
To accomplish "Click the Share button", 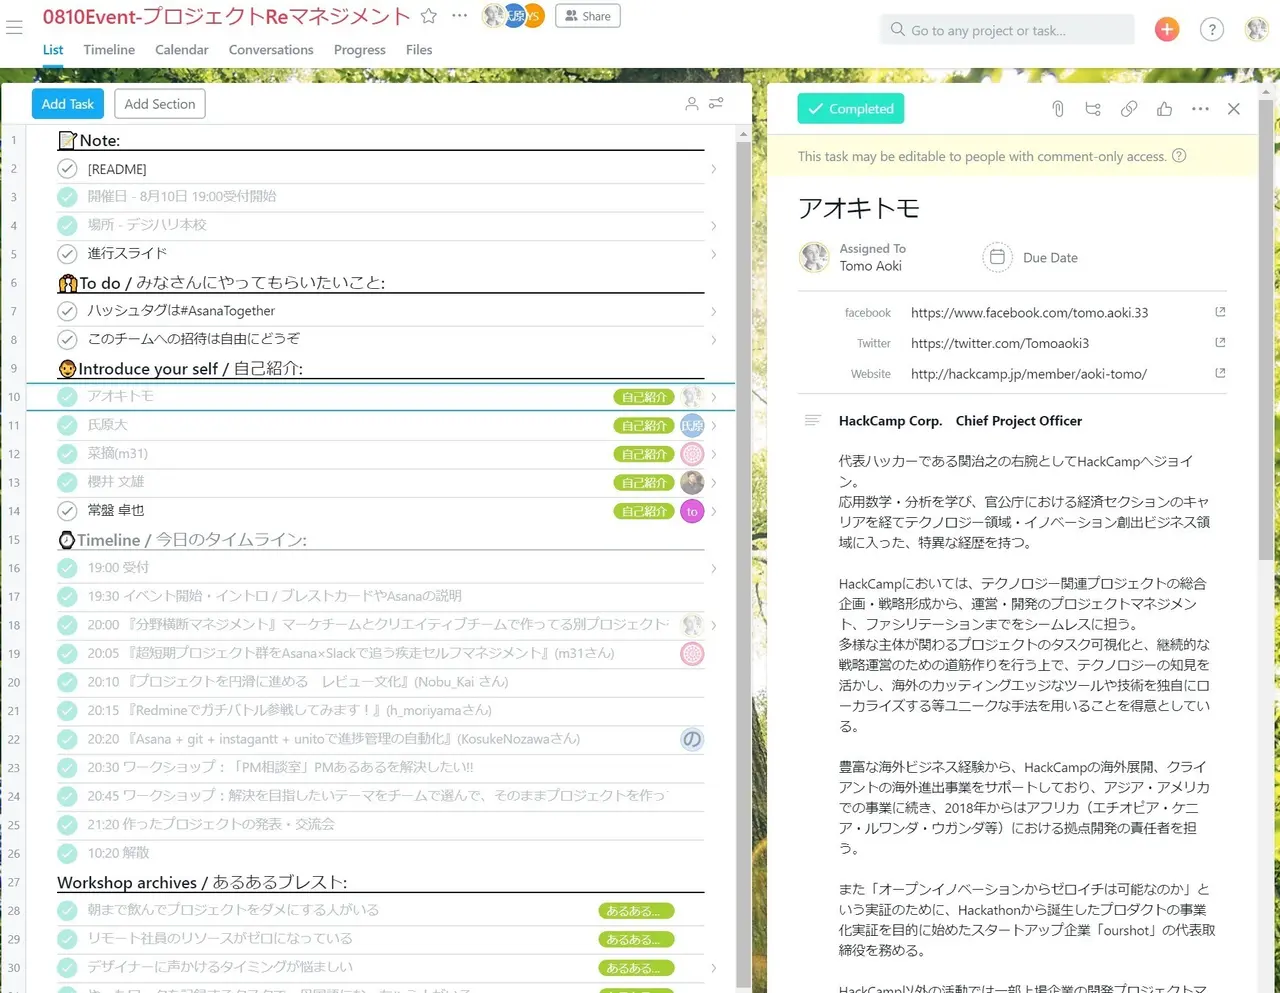I will (x=588, y=16).
